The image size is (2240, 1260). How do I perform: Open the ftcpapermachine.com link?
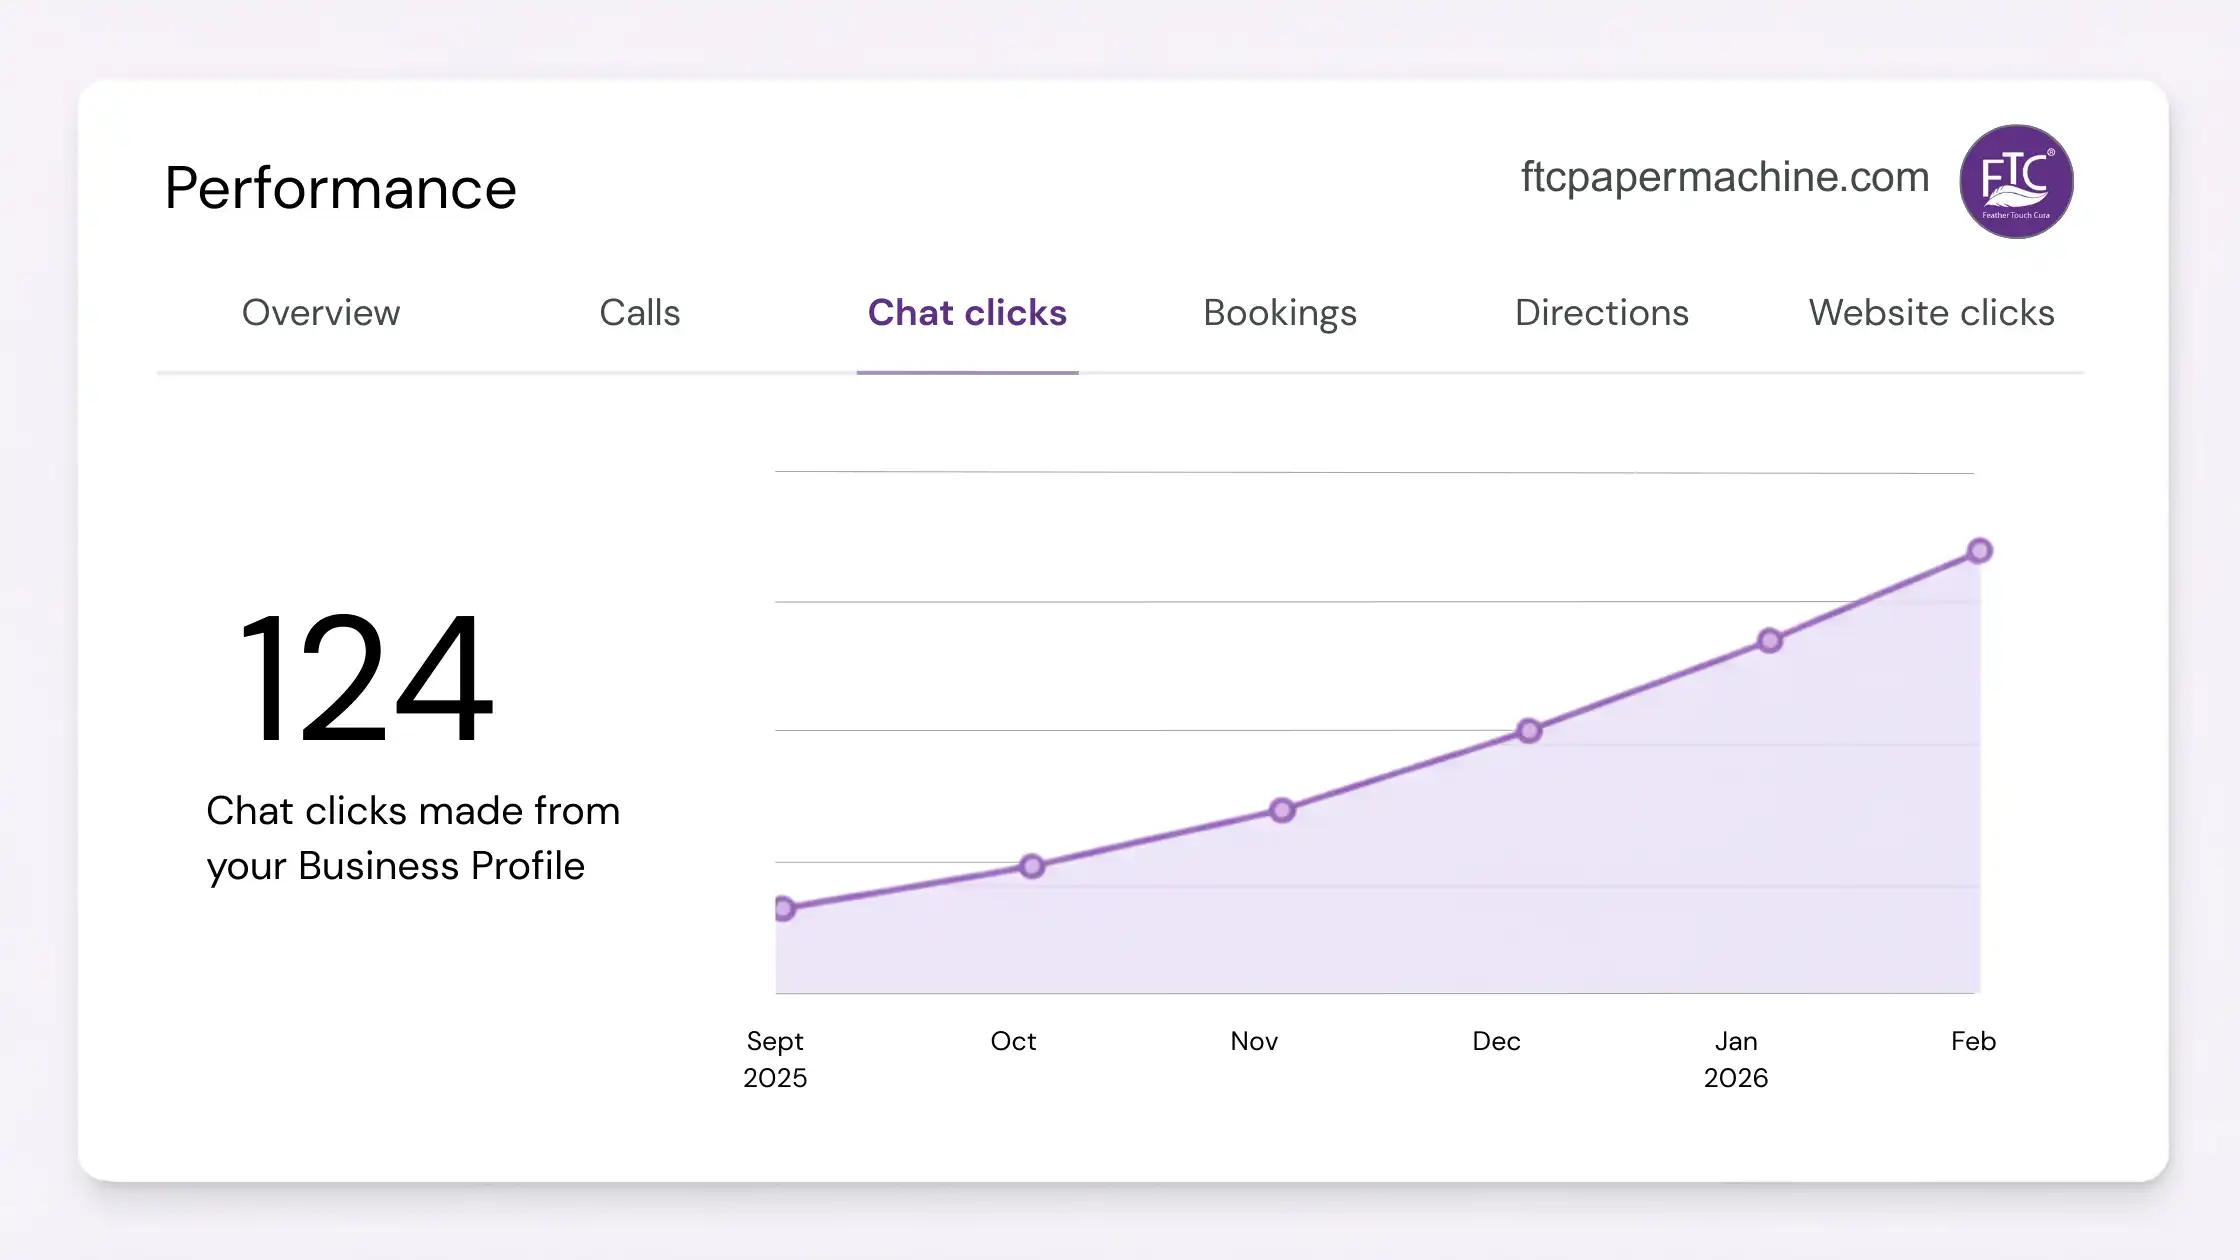(x=1722, y=177)
